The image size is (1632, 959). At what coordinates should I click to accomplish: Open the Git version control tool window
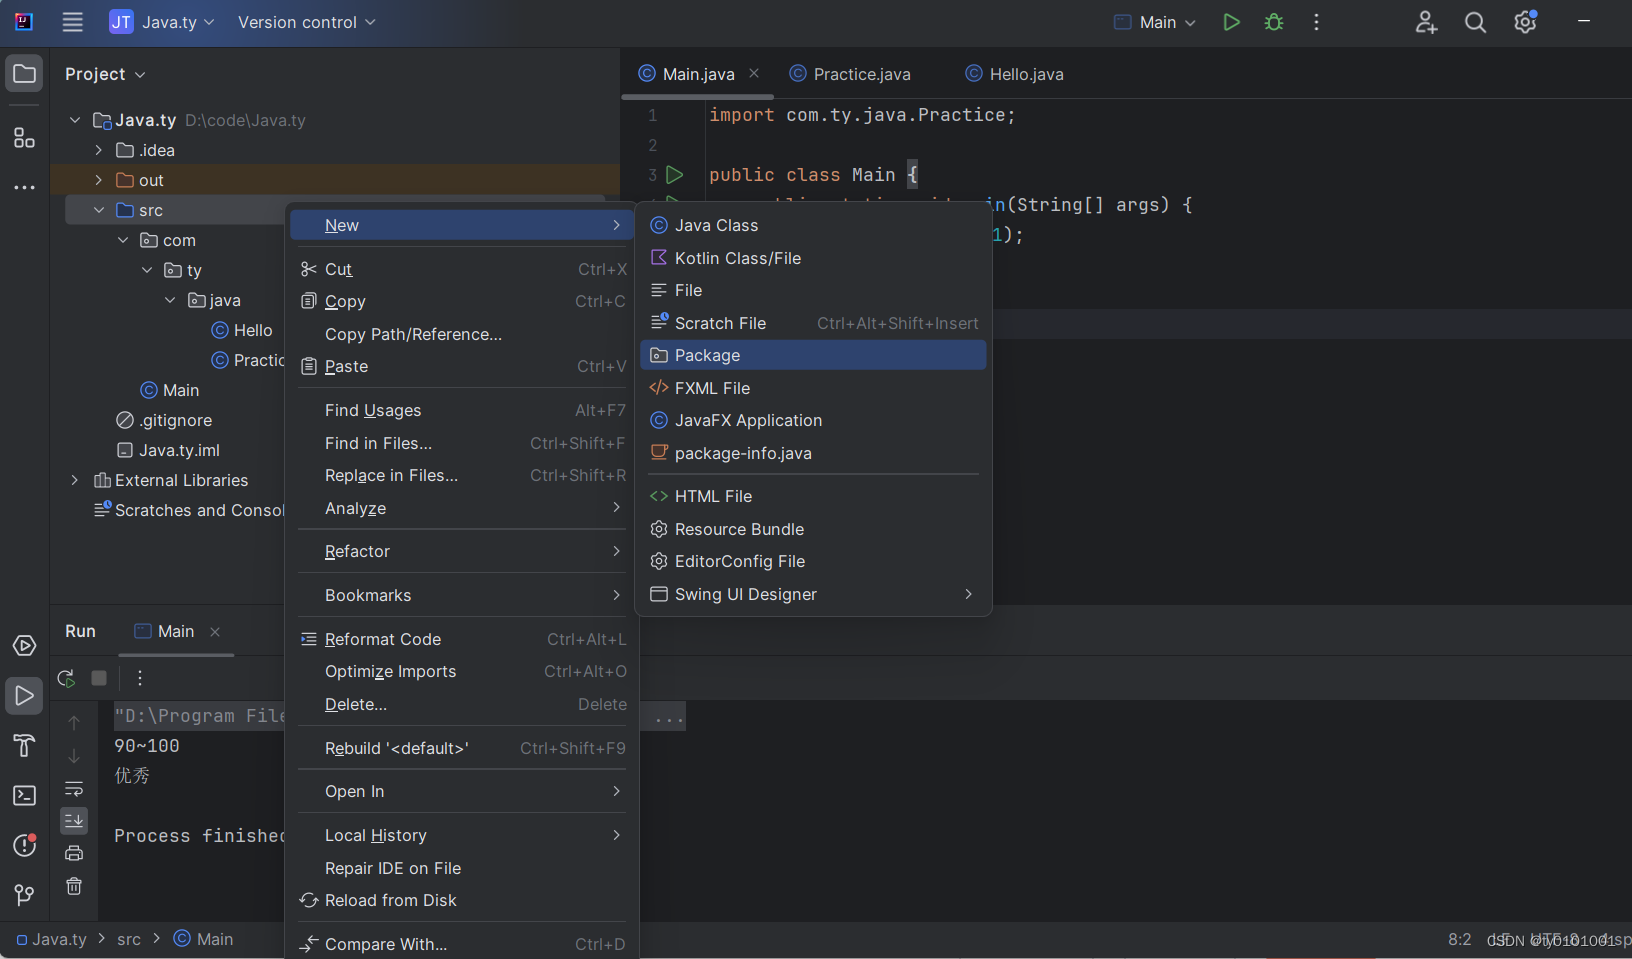[24, 894]
